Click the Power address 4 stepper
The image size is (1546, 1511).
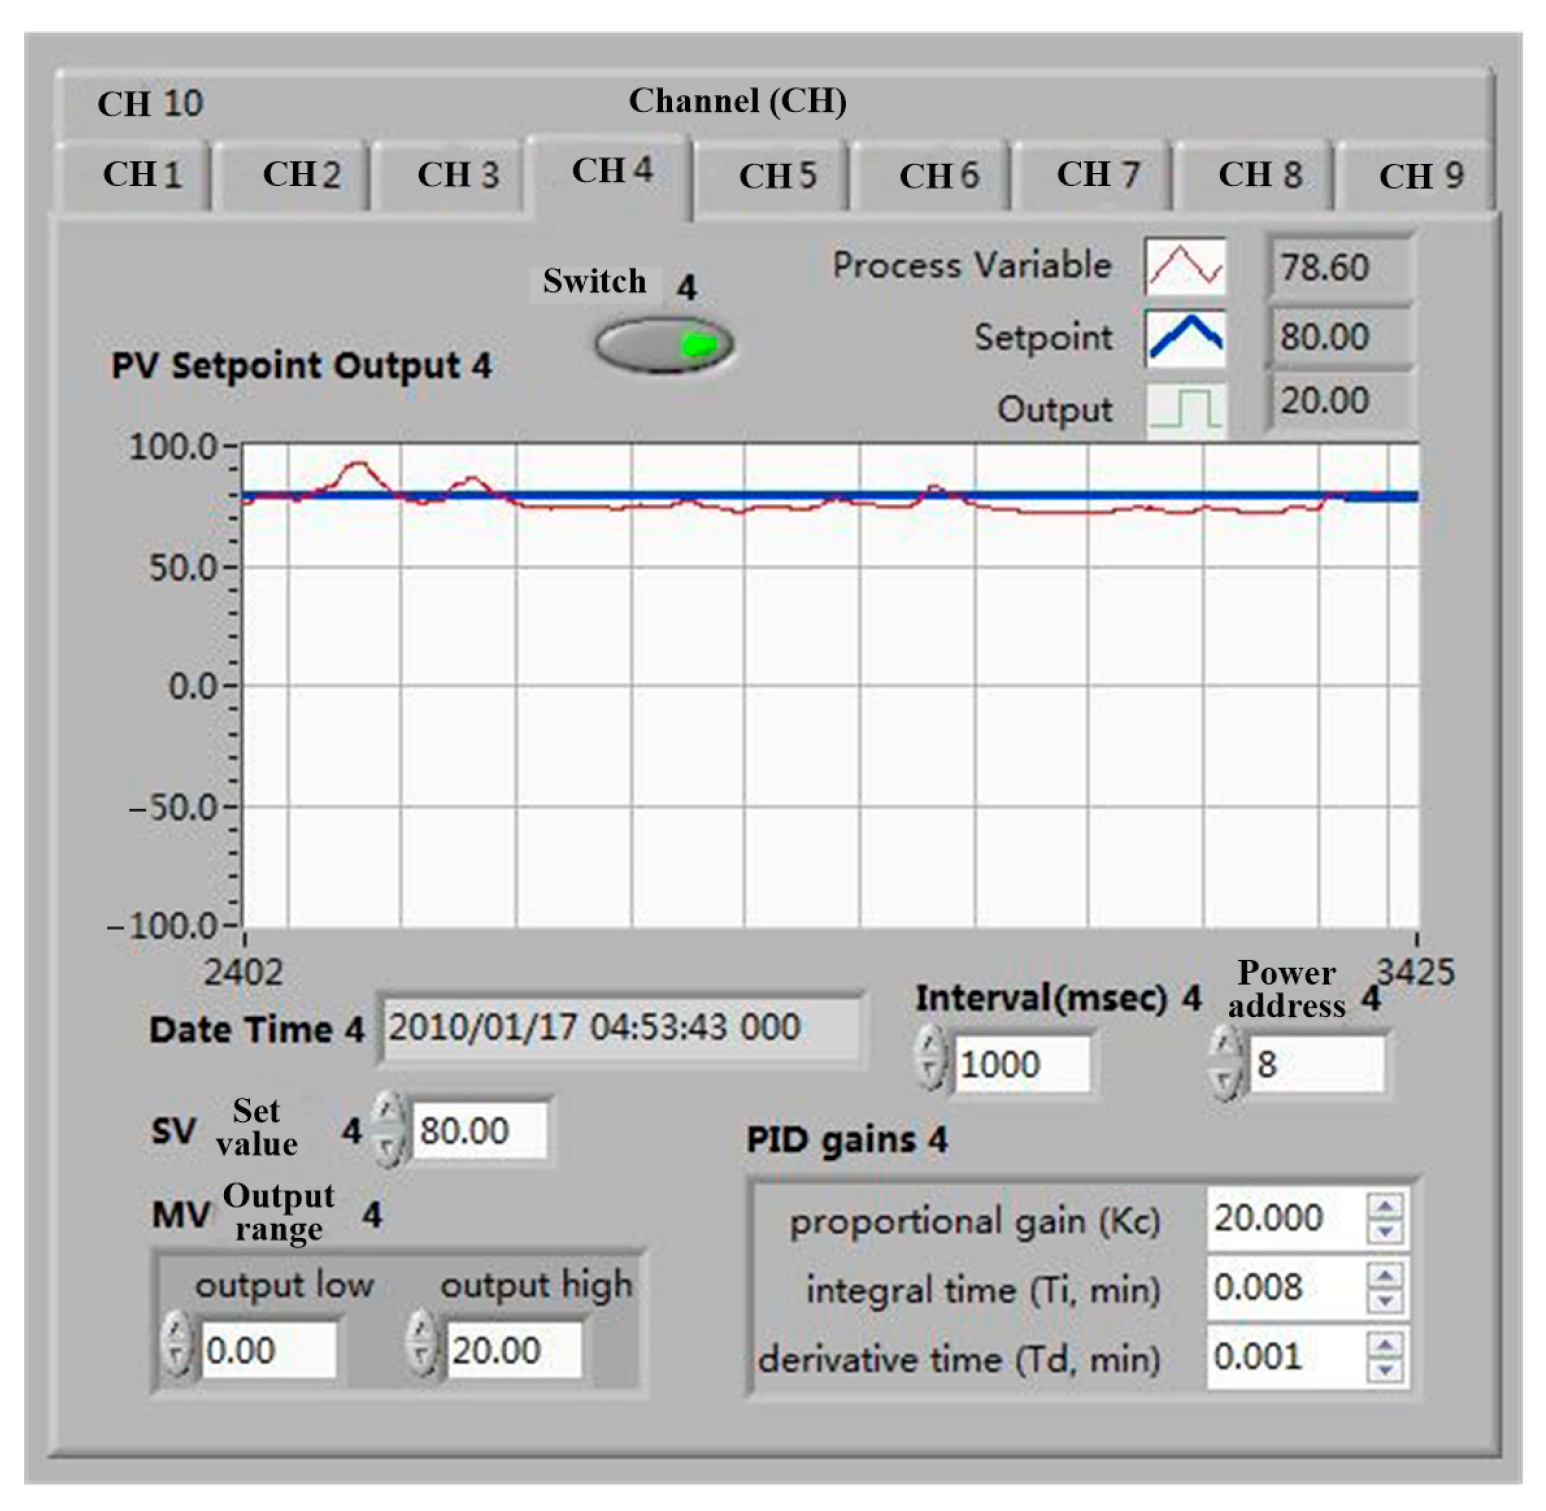(x=1224, y=1063)
